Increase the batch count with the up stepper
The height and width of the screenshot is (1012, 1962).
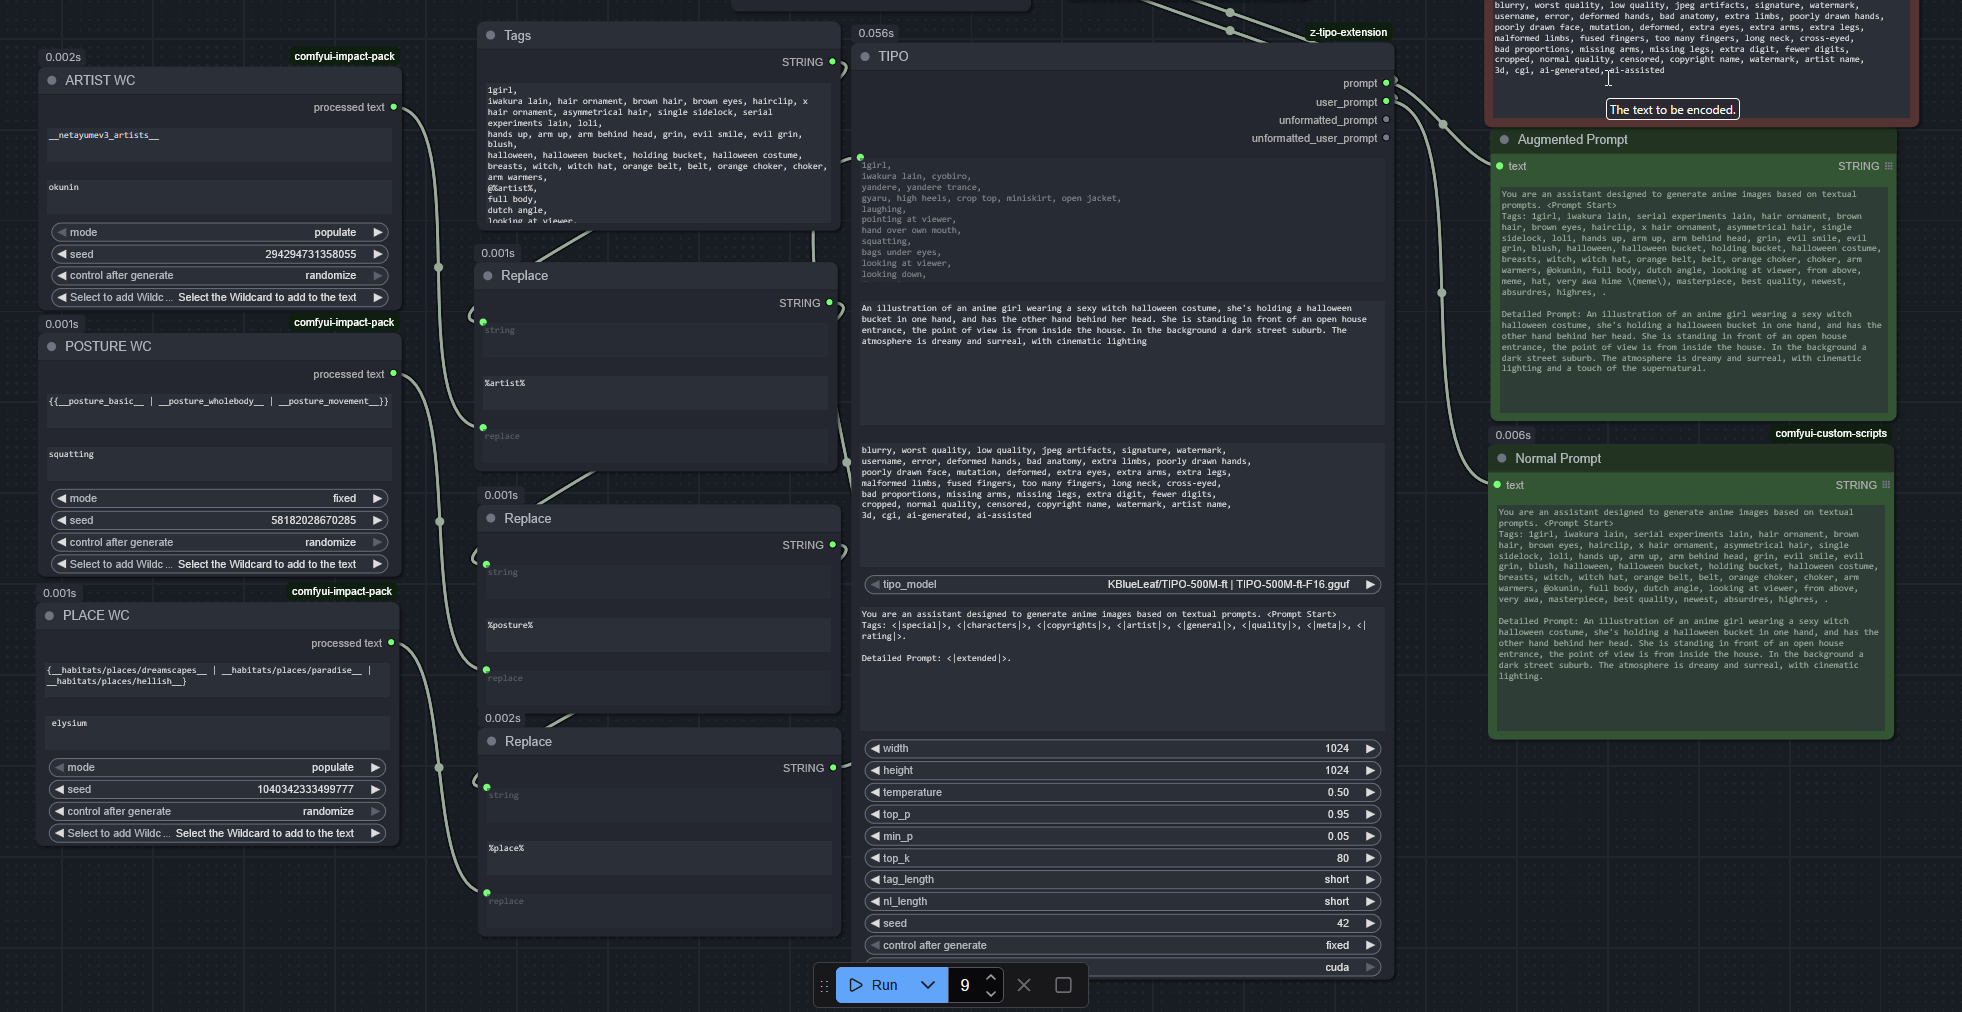click(990, 977)
